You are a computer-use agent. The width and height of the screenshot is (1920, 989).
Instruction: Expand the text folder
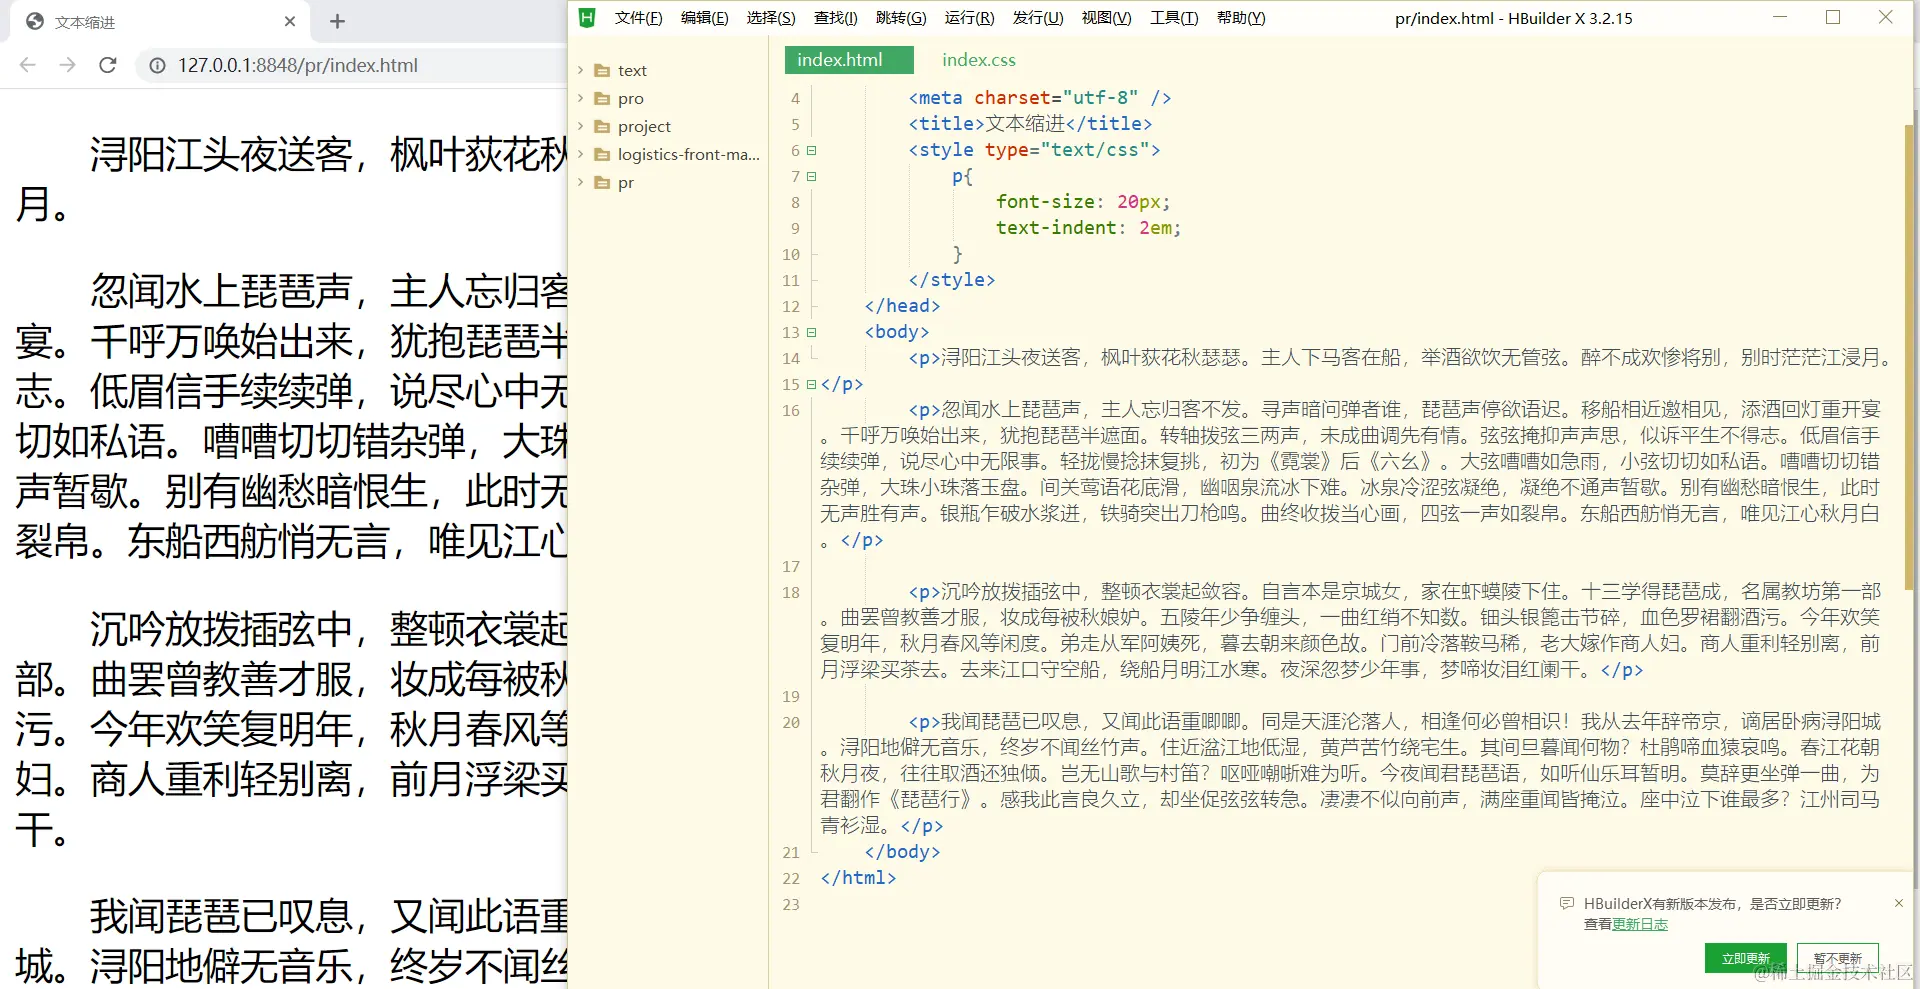coord(580,70)
